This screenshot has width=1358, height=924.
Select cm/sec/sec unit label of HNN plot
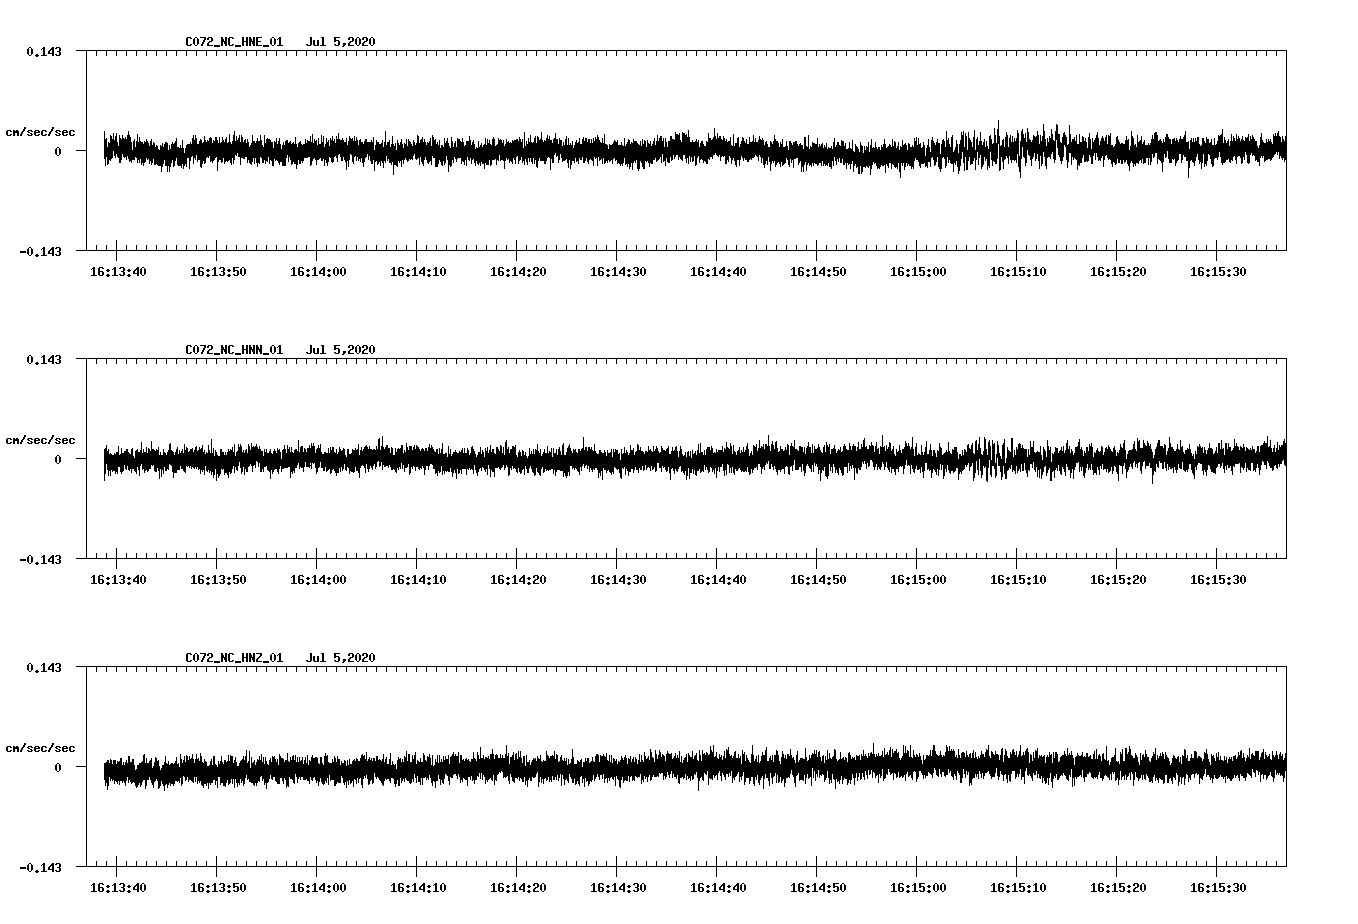(x=40, y=440)
